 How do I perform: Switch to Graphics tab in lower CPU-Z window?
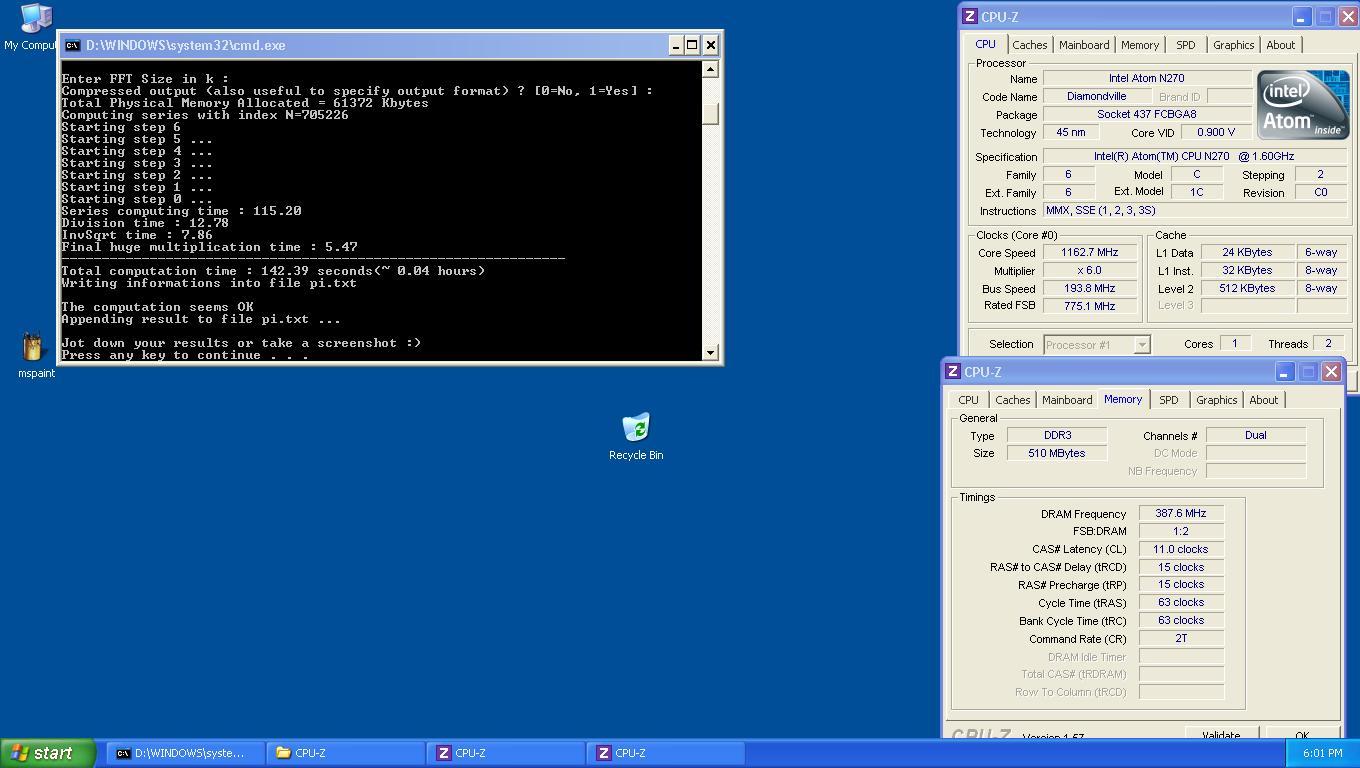[x=1216, y=400]
